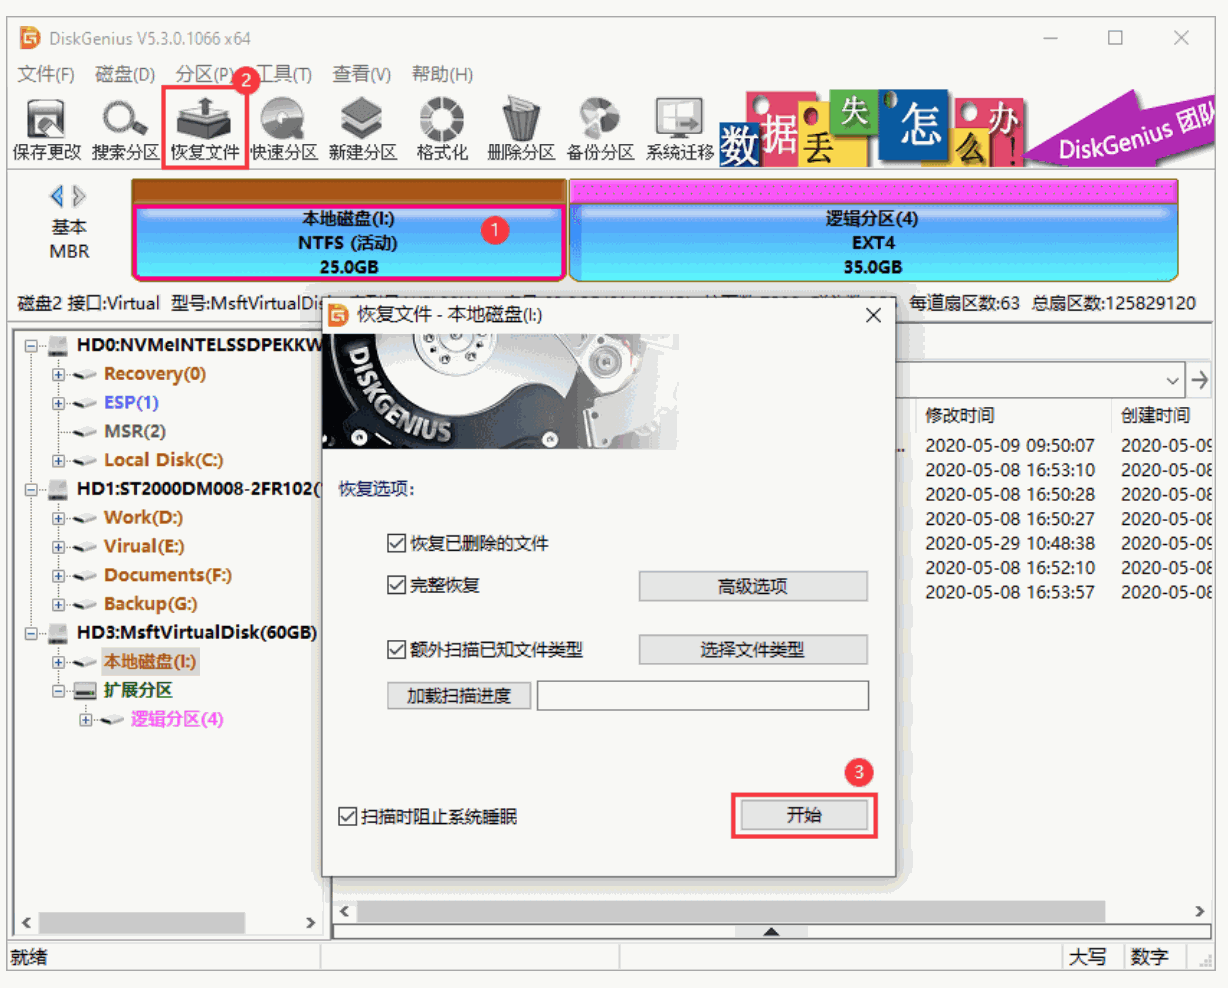This screenshot has height=988, width=1228.
Task: Close the 恢复文件 dialog
Action: click(x=873, y=315)
